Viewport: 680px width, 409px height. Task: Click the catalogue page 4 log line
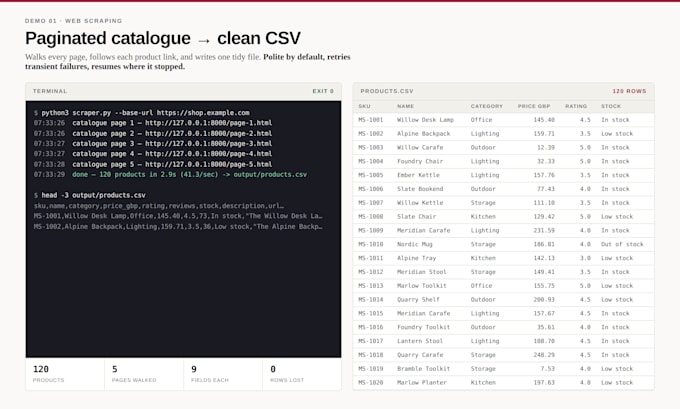coord(153,154)
